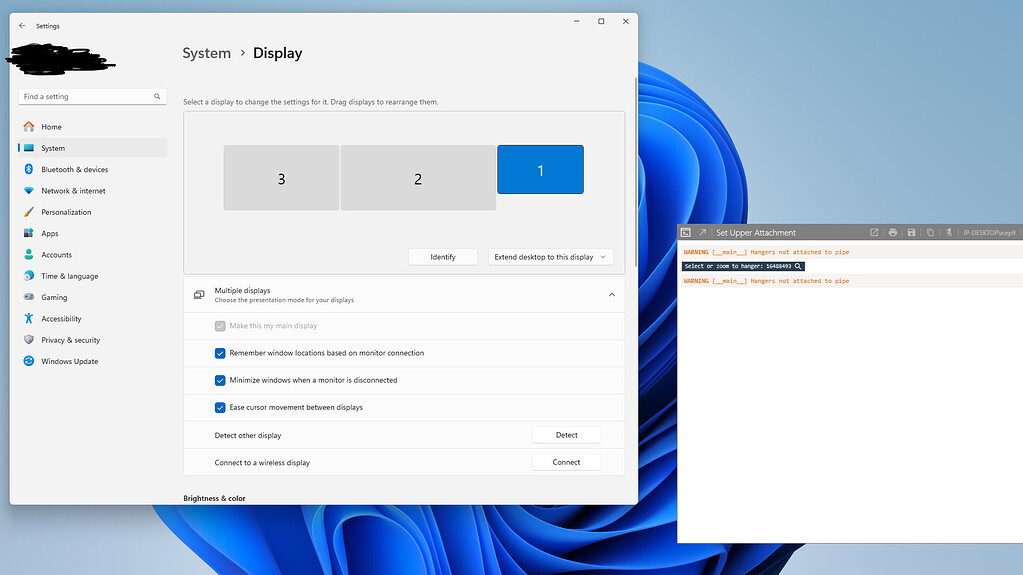The width and height of the screenshot is (1023, 575).
Task: Click the Apps icon in sidebar
Action: pyautogui.click(x=29, y=233)
